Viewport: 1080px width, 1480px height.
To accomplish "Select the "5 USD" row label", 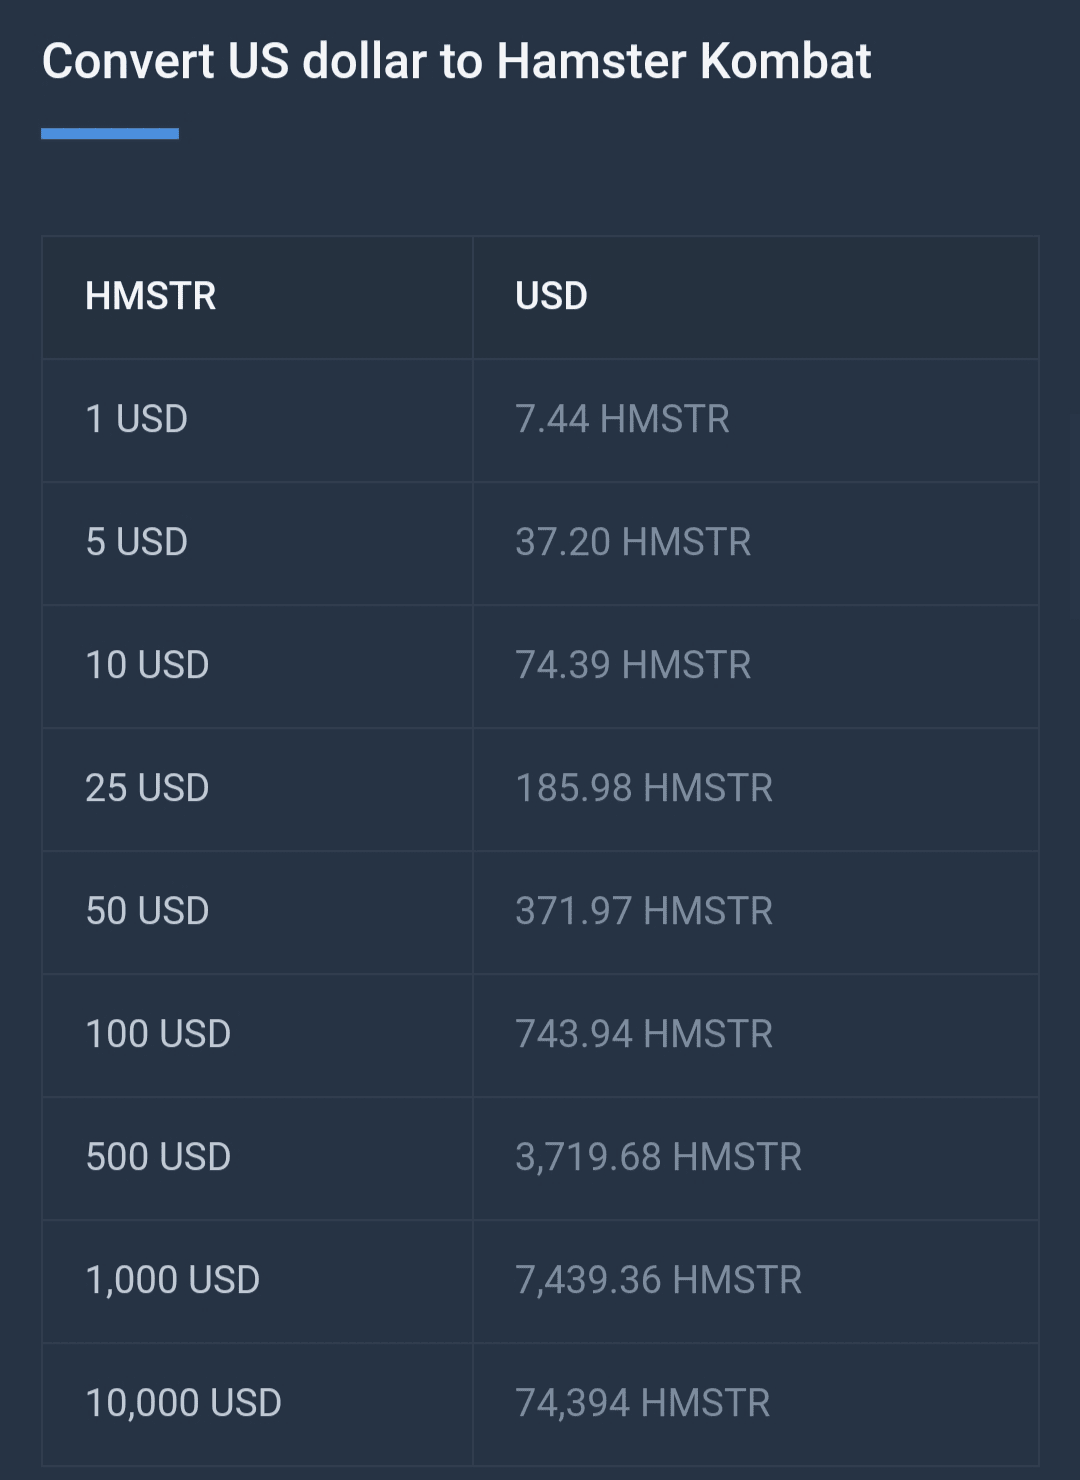I will pos(137,542).
